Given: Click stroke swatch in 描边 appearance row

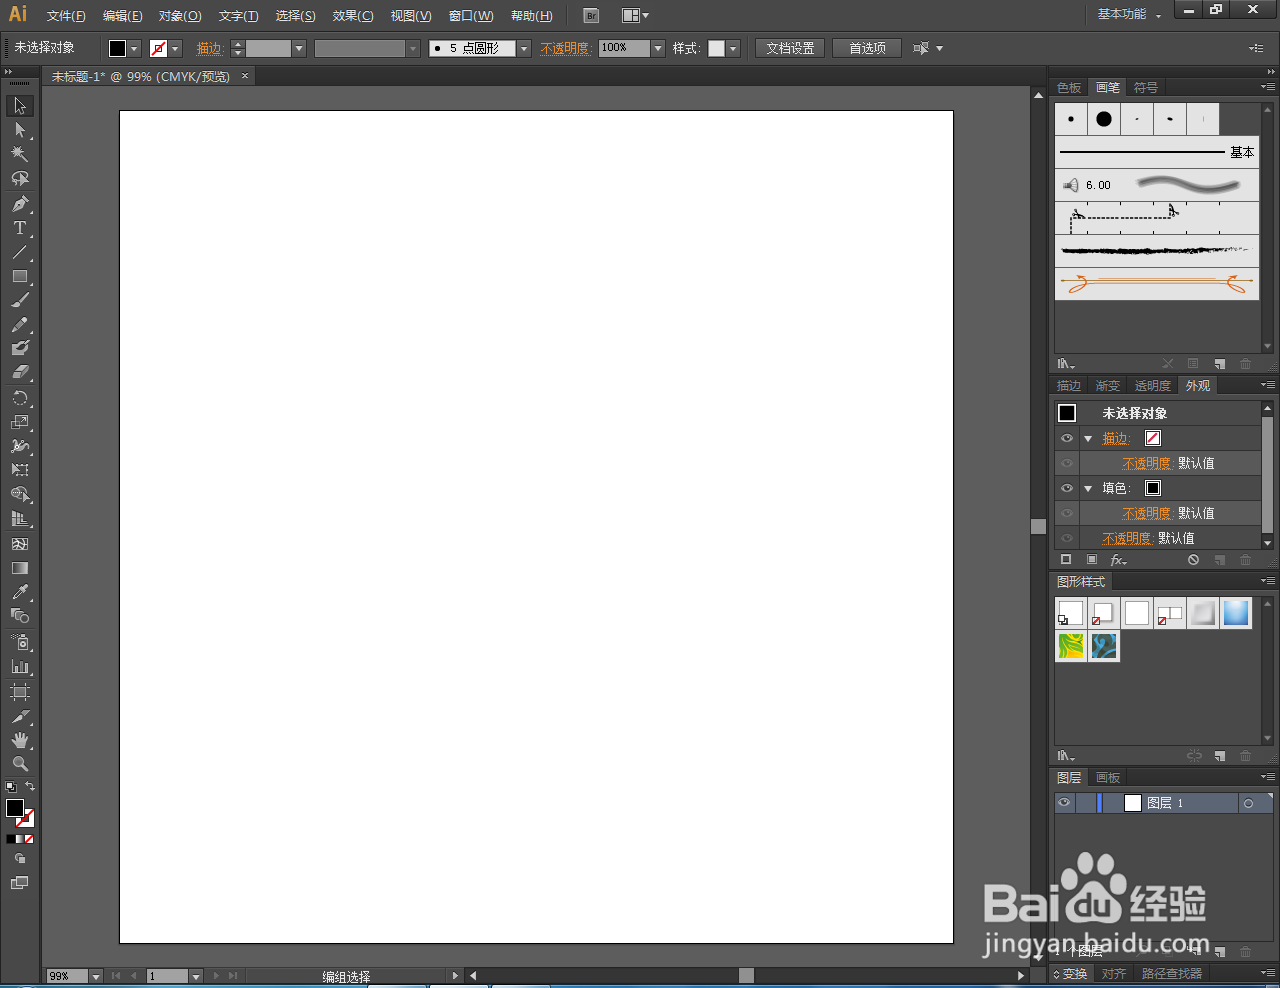Looking at the screenshot, I should 1153,438.
